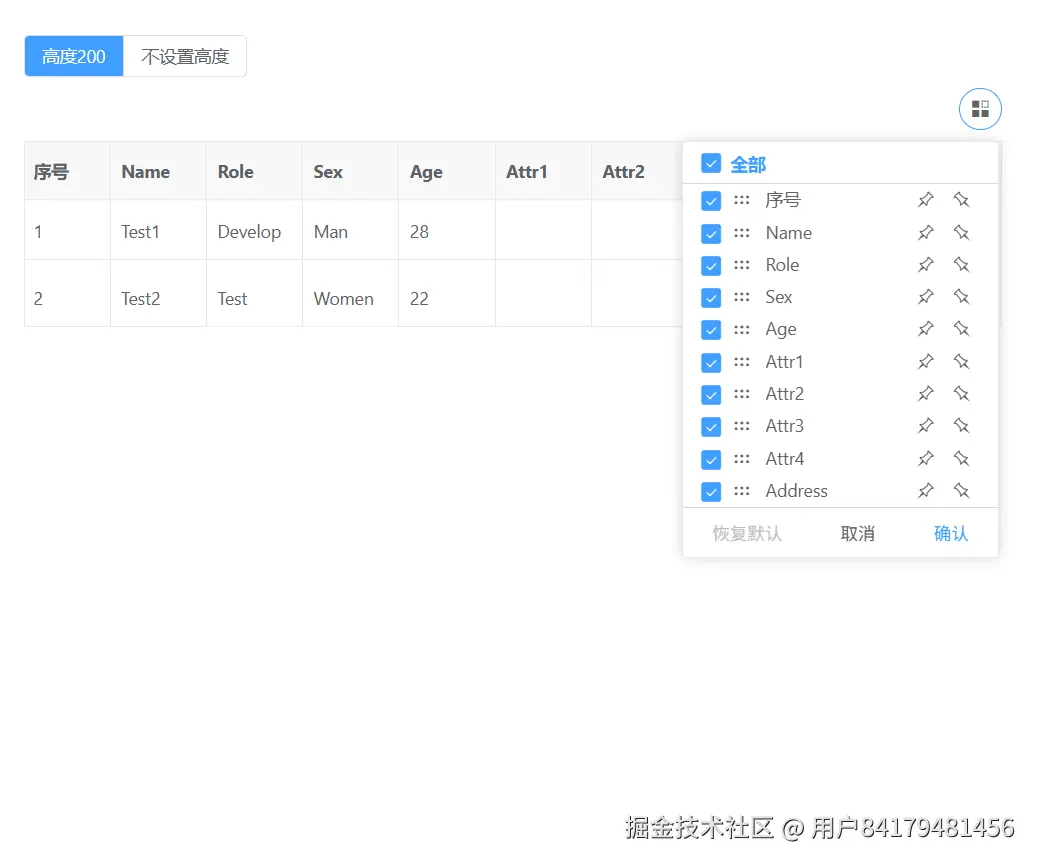Click the drag handle beside Sex
The image size is (1038, 865).
point(742,297)
